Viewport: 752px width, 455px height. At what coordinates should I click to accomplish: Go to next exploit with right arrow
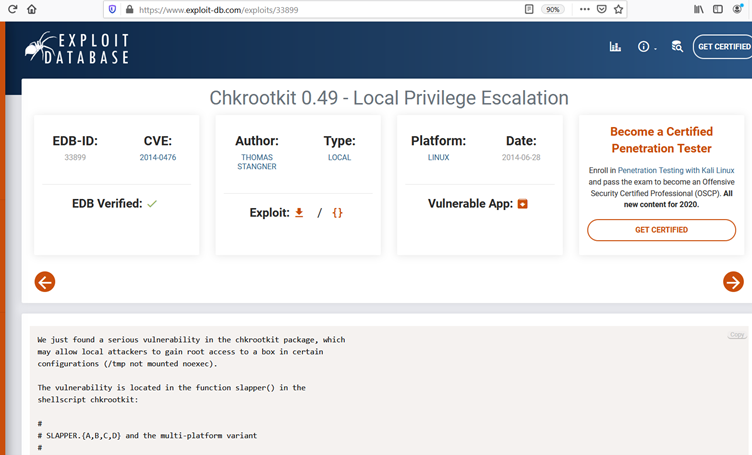[733, 282]
